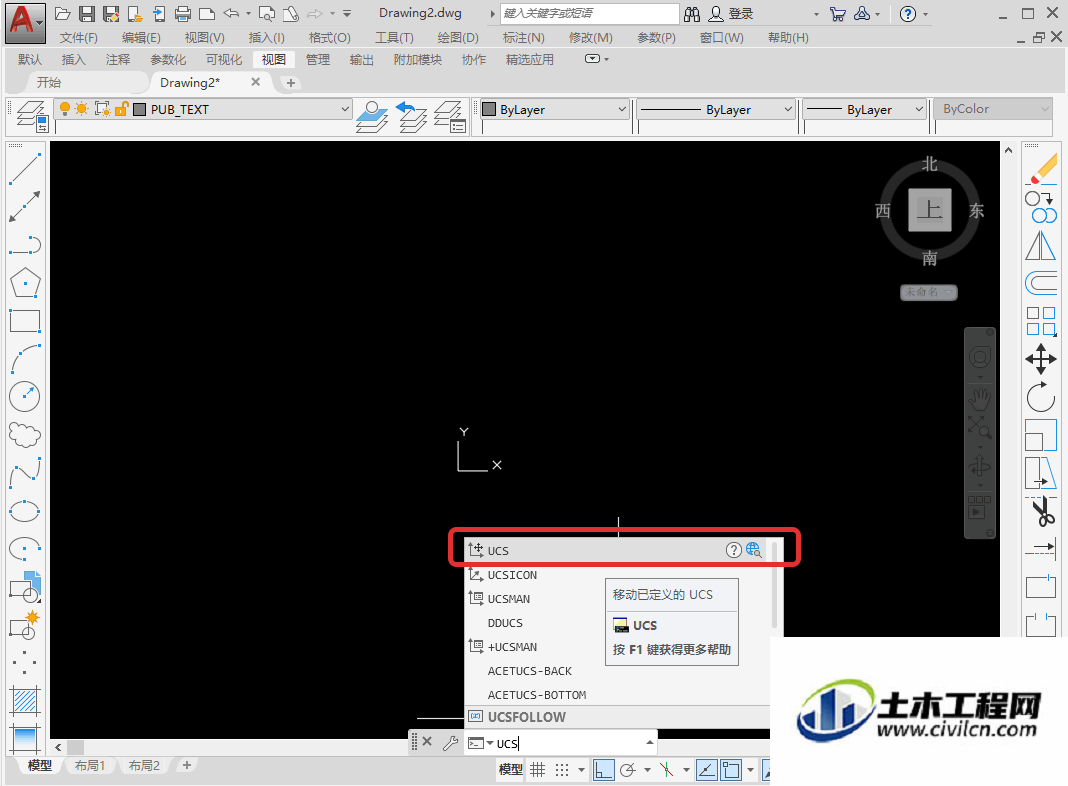Image resolution: width=1068 pixels, height=786 pixels.
Task: Switch to the 默认 ribbon tab
Action: (x=30, y=60)
